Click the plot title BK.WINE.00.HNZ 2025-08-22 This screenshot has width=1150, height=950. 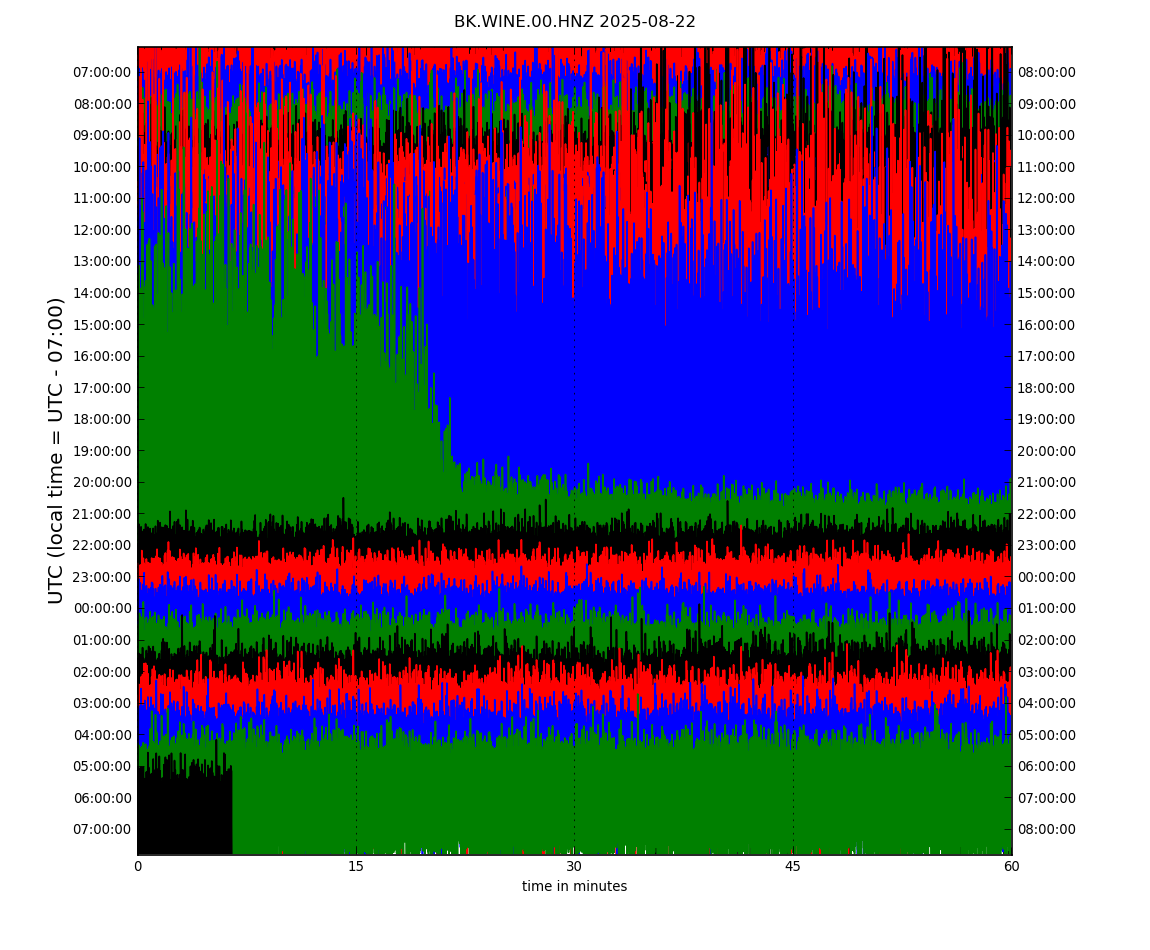[x=574, y=22]
